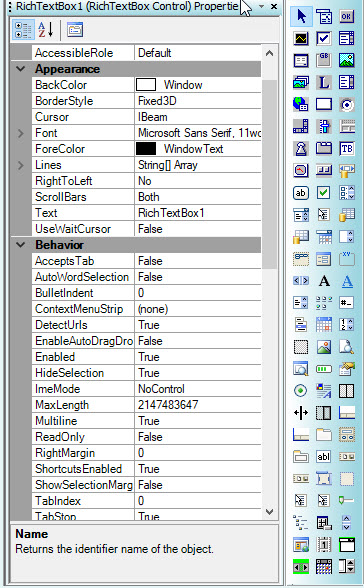Pick the abl TextBox control icon
This screenshot has height=588, width=364.
click(324, 457)
